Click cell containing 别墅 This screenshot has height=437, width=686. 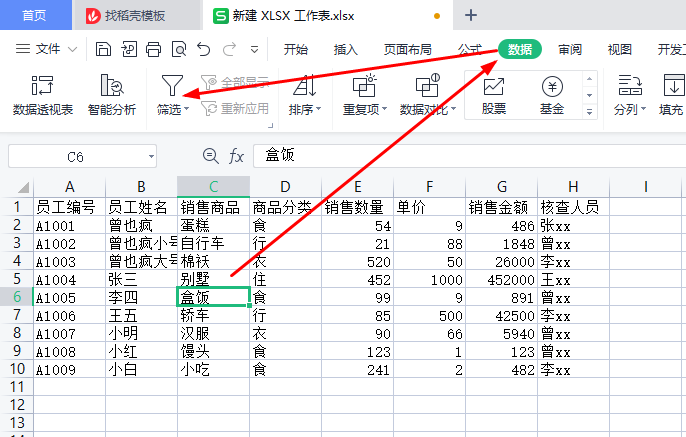[214, 279]
